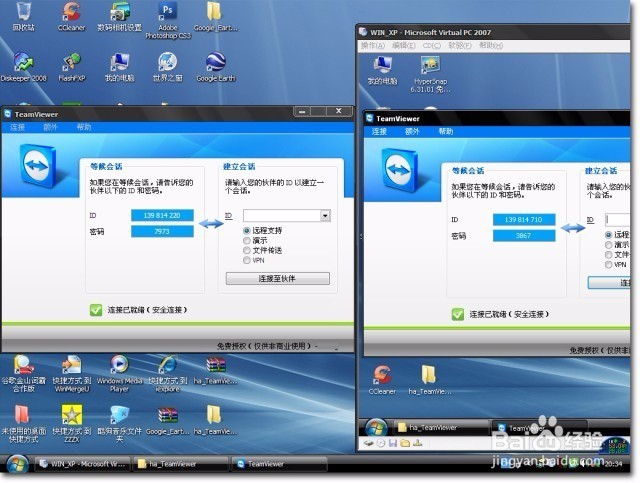Click password value 3867

tap(524, 236)
